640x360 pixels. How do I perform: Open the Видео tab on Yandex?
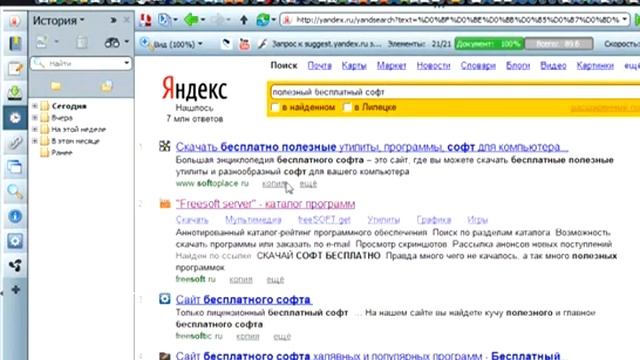pos(553,66)
